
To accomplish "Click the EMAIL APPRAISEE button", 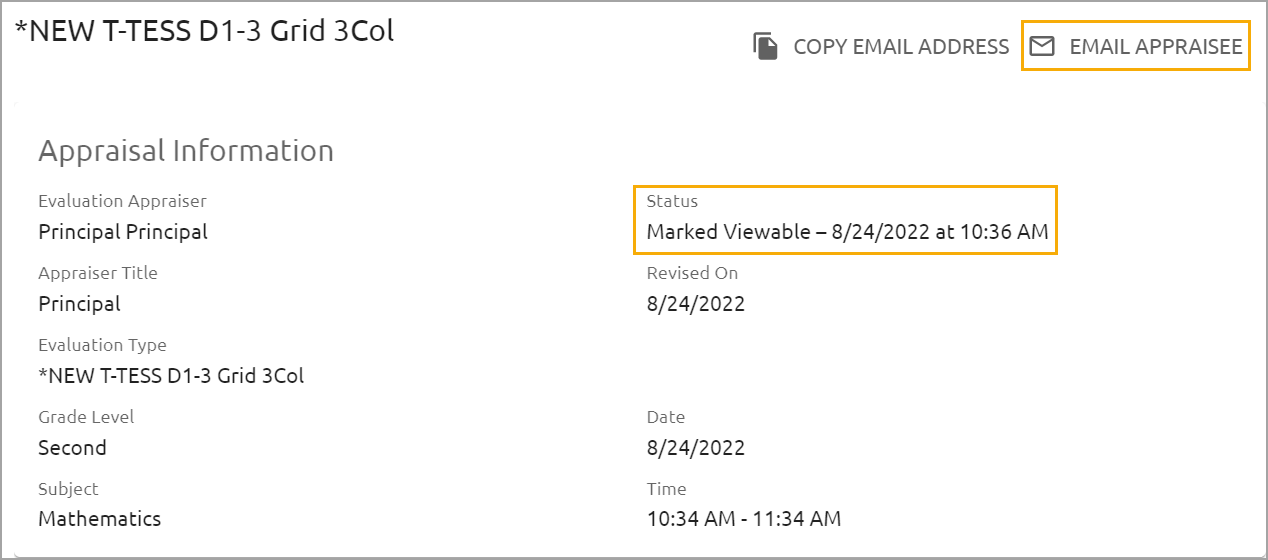I will pos(1136,46).
